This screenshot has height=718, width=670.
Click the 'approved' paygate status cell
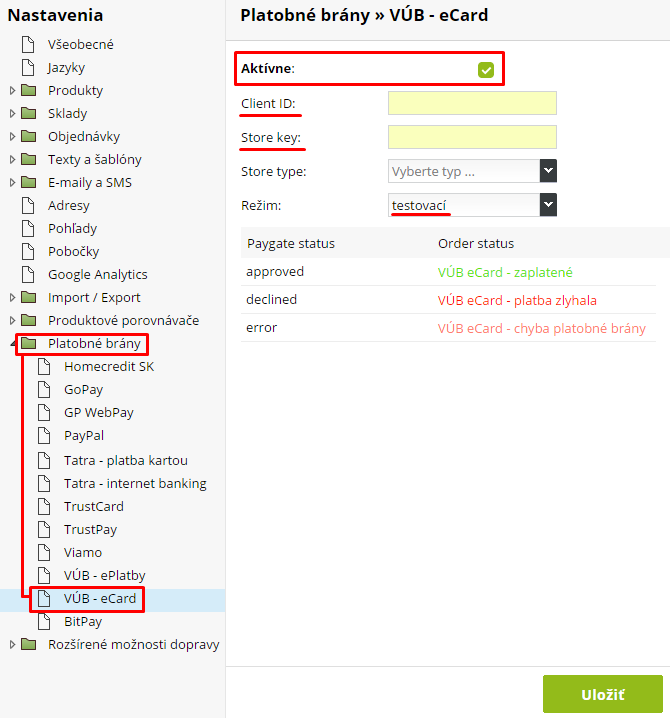click(x=275, y=272)
